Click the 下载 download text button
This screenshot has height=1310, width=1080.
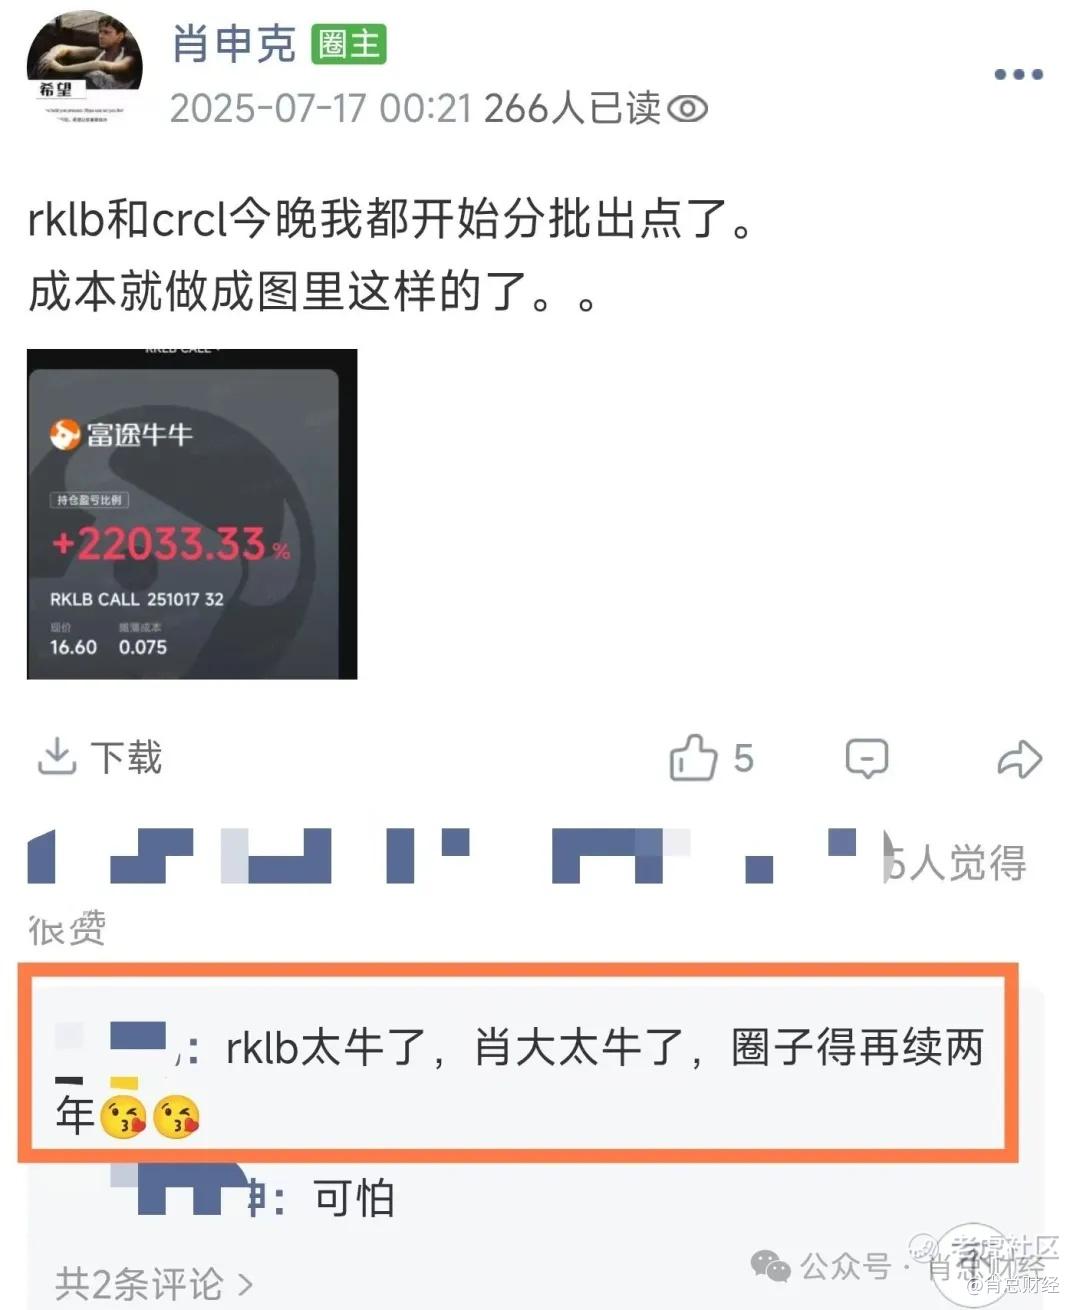(126, 757)
